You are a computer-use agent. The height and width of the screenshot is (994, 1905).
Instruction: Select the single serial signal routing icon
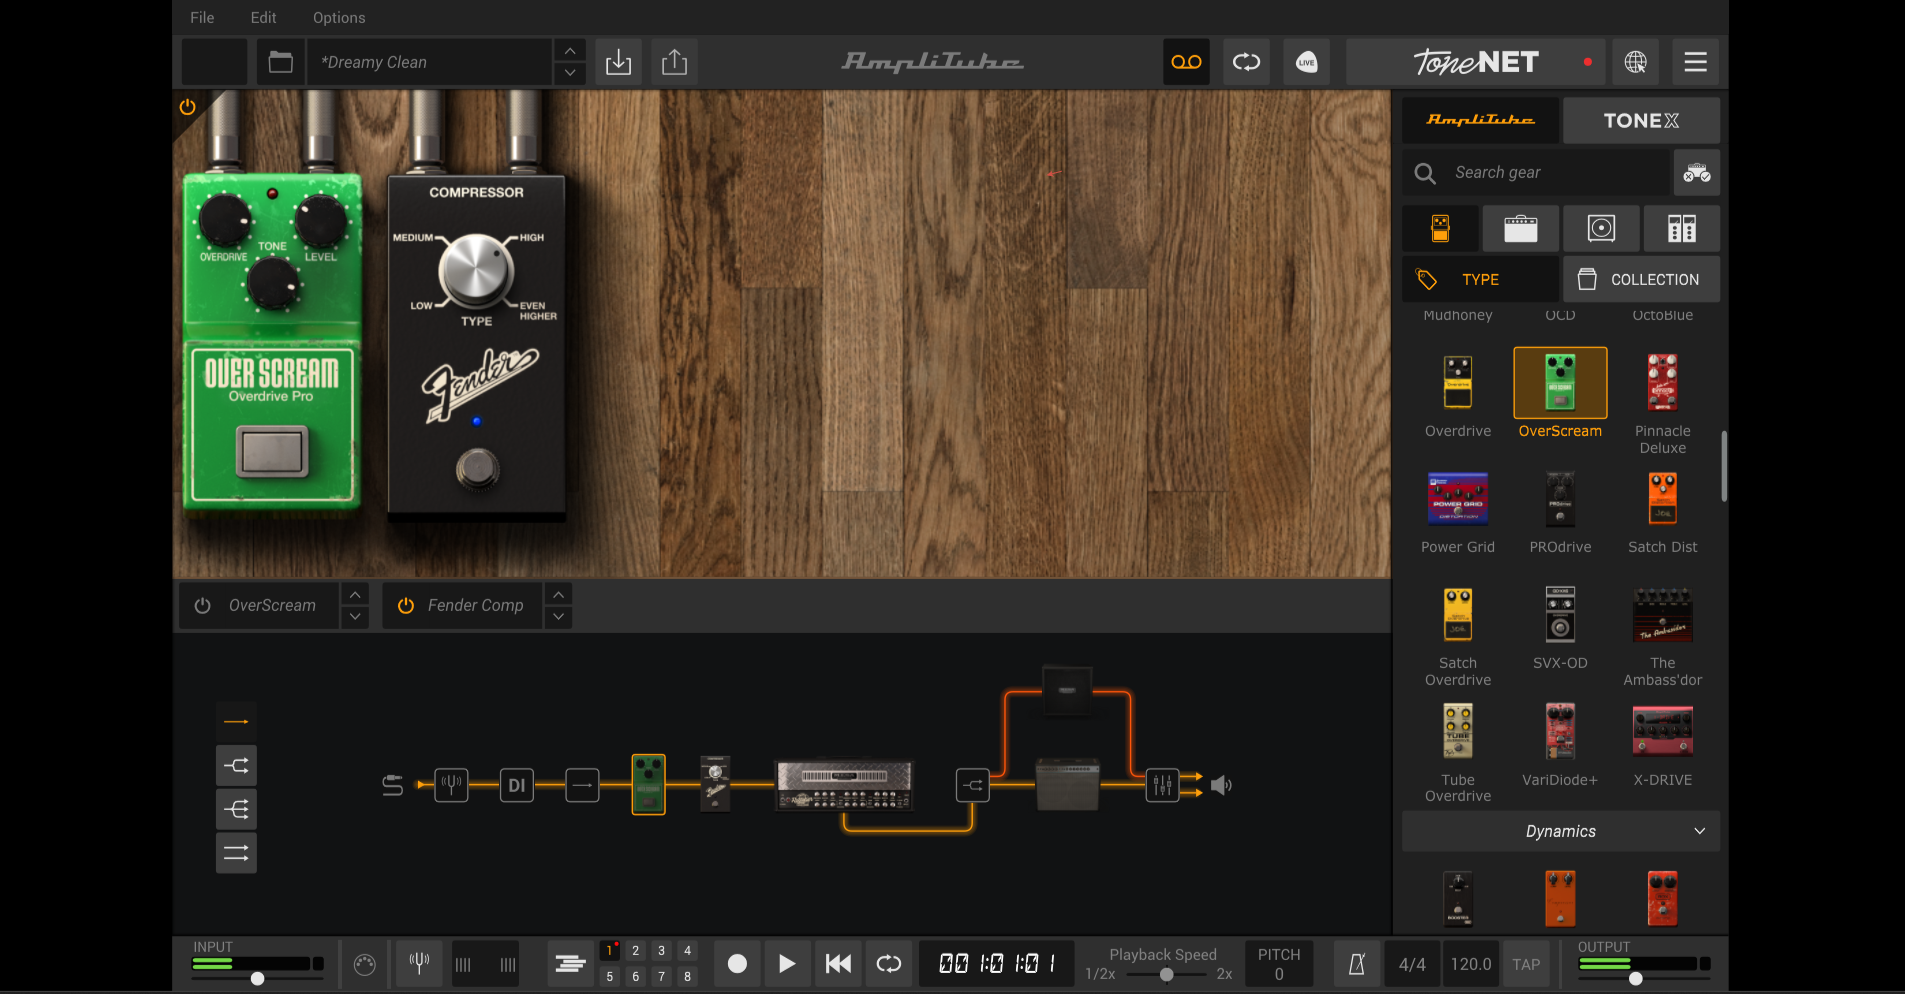(x=236, y=722)
